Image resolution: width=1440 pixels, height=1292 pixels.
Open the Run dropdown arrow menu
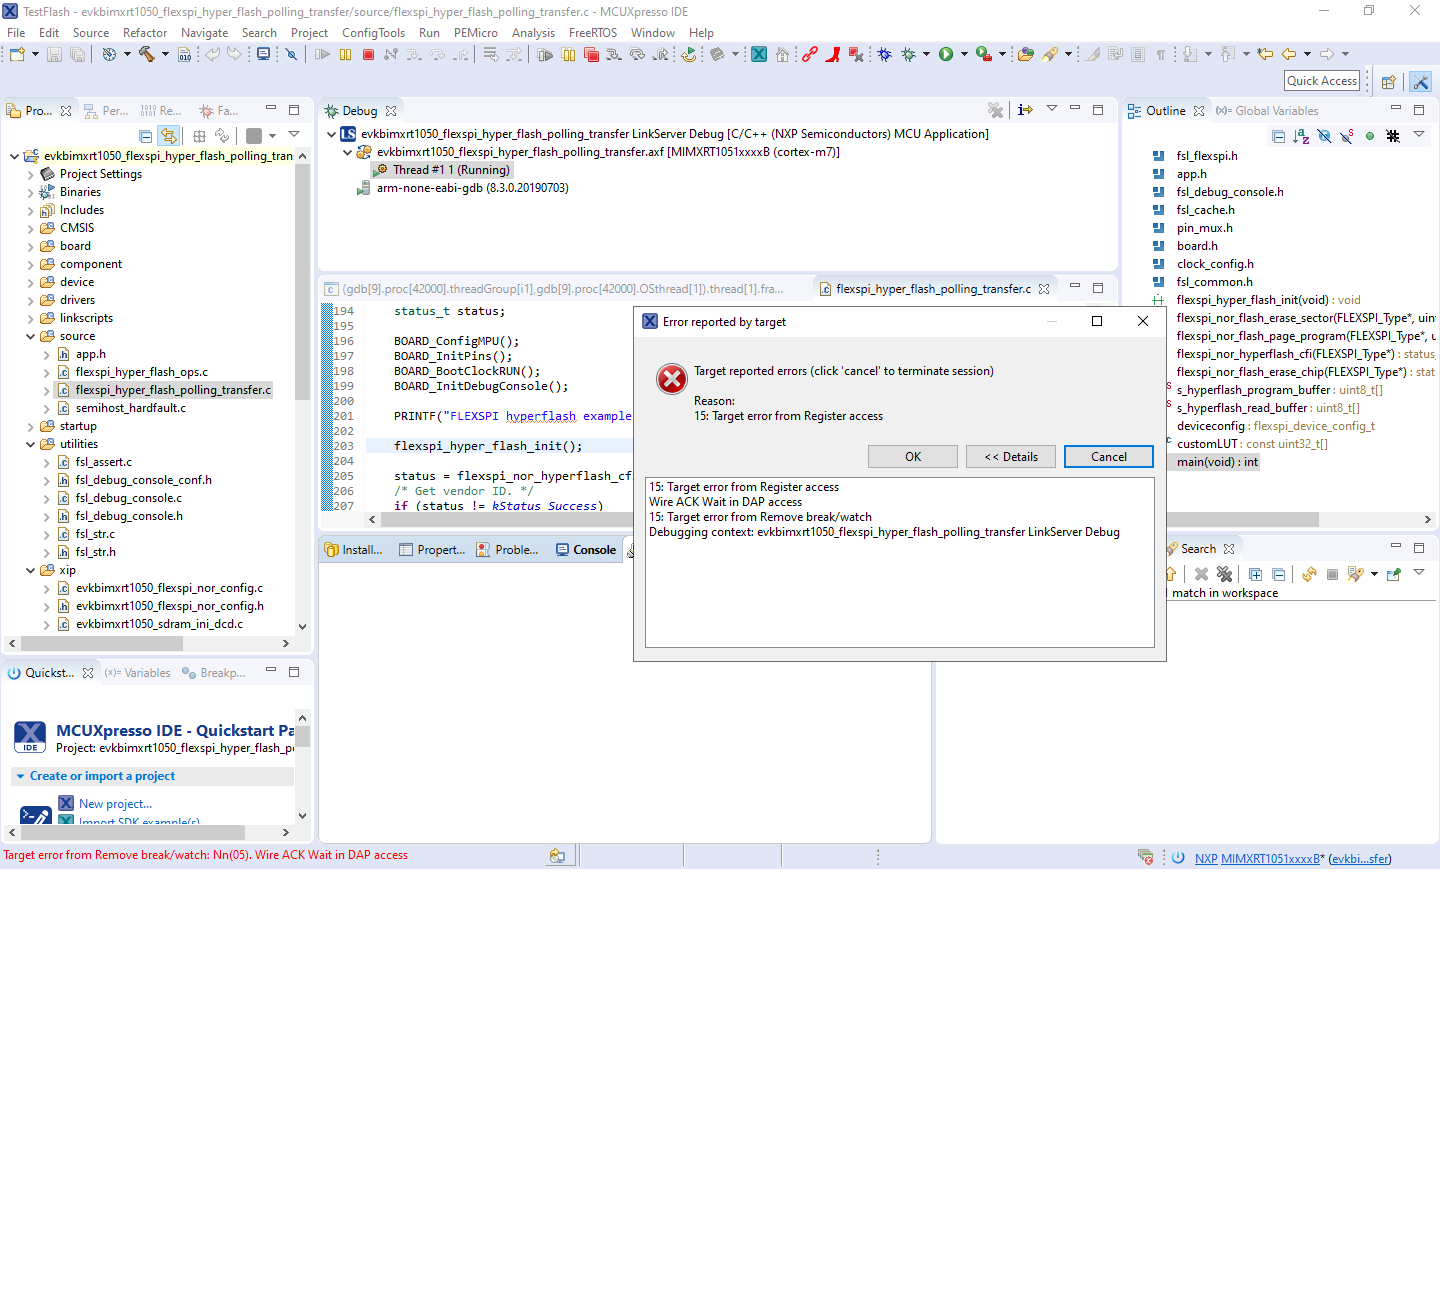[963, 55]
